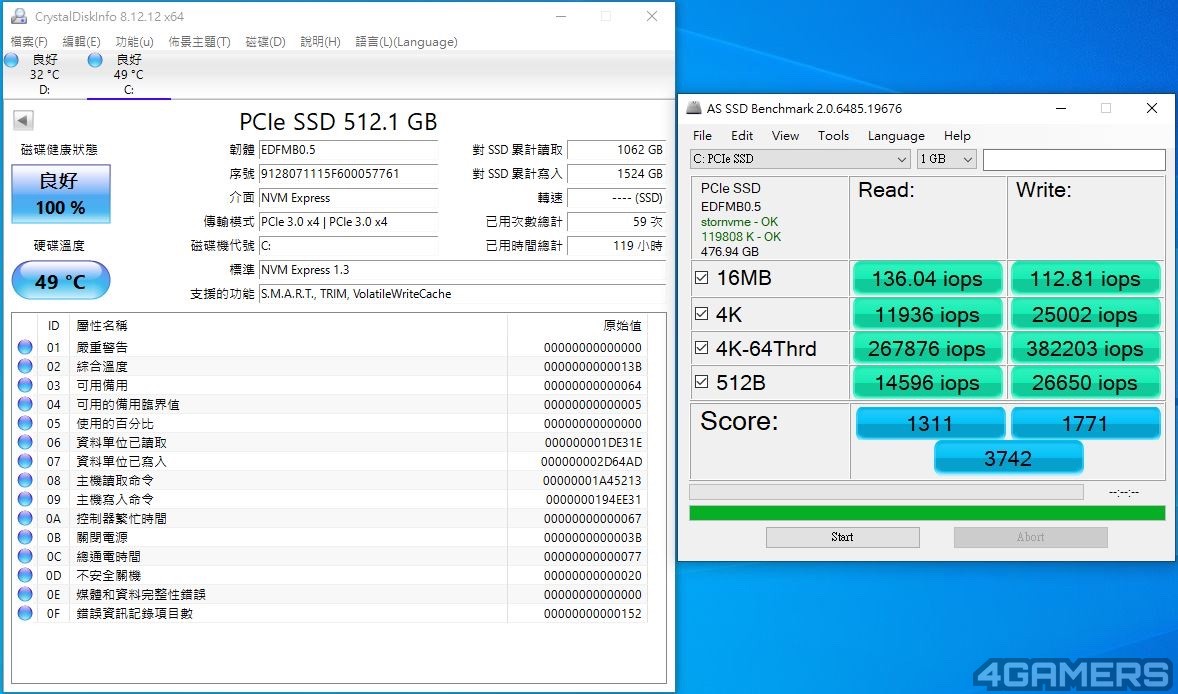This screenshot has height=694, width=1178.
Task: Toggle the 512B test checkbox
Action: coord(702,382)
